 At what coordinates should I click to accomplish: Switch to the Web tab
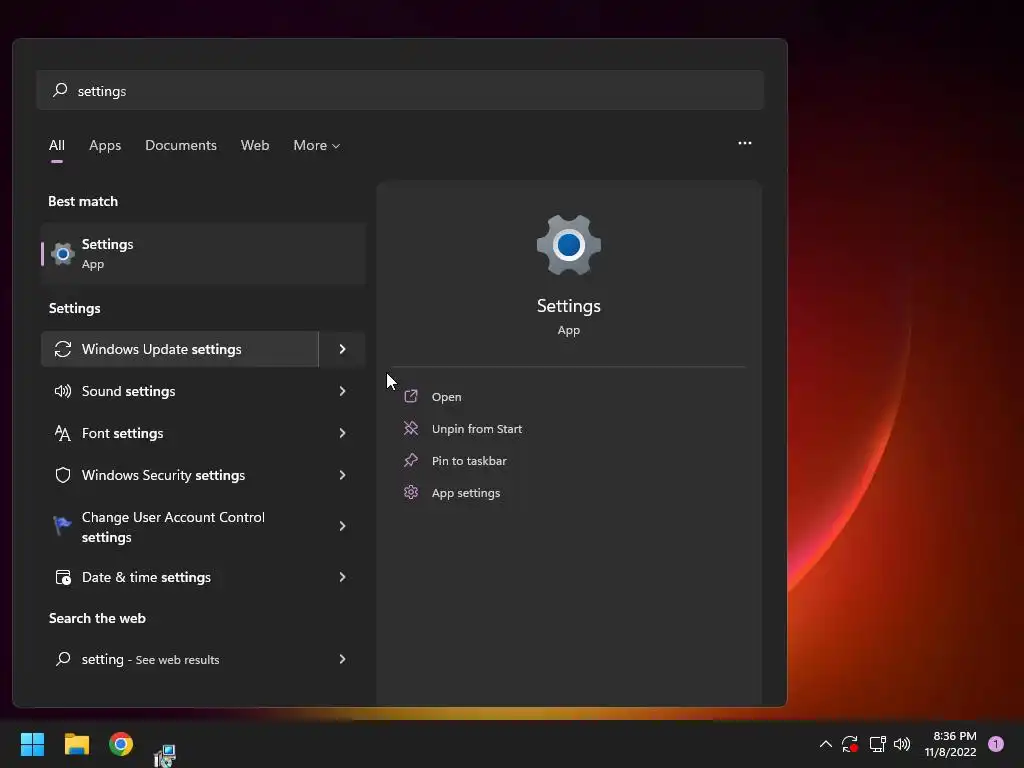[255, 145]
